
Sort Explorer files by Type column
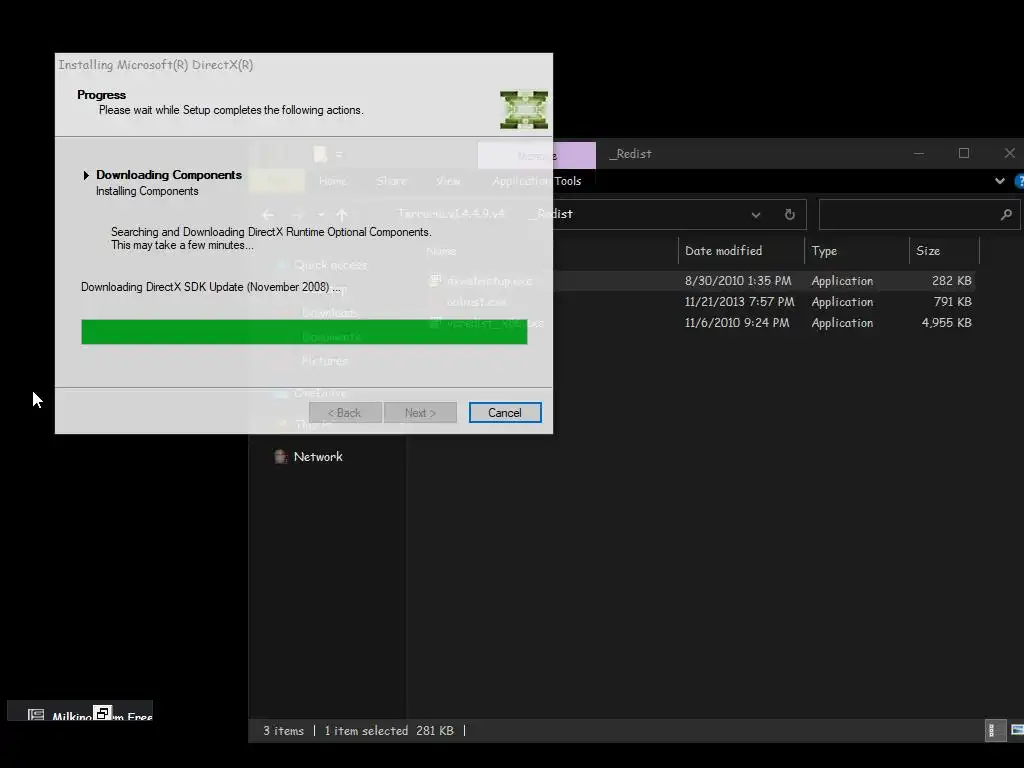(x=857, y=251)
